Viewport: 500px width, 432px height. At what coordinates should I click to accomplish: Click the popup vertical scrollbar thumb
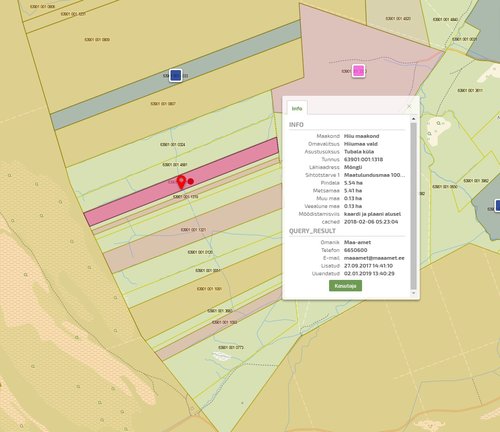pos(414,206)
